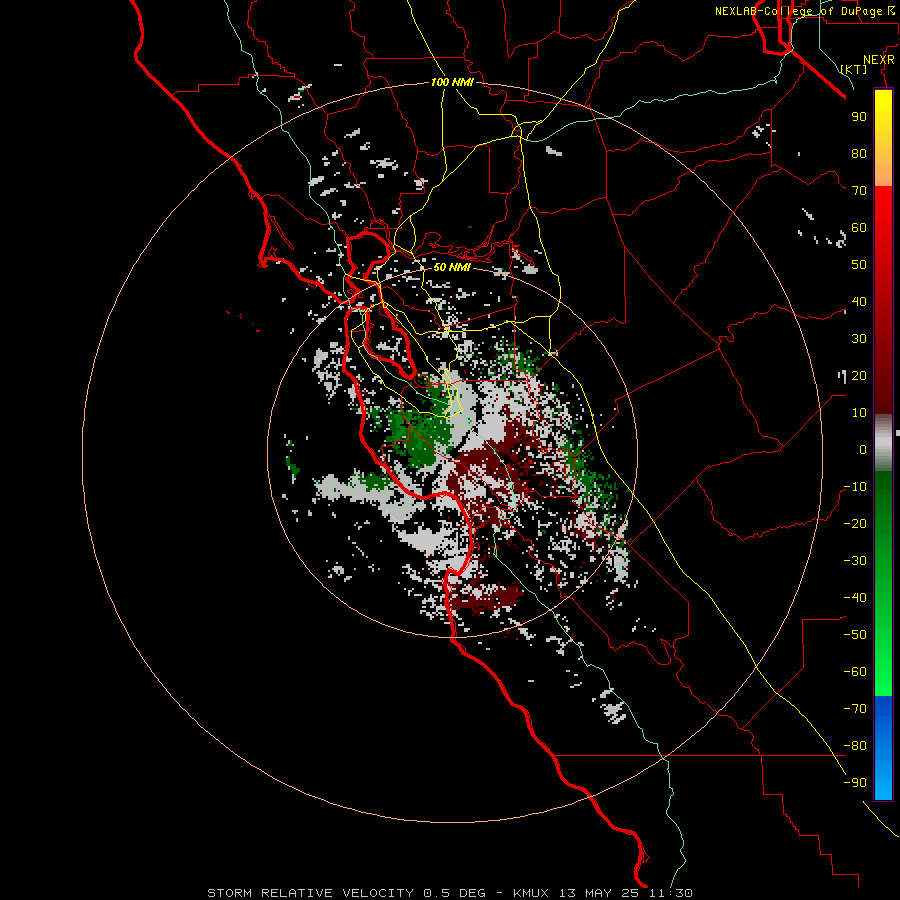Click the "100 NMI" range ring label

coord(452,82)
